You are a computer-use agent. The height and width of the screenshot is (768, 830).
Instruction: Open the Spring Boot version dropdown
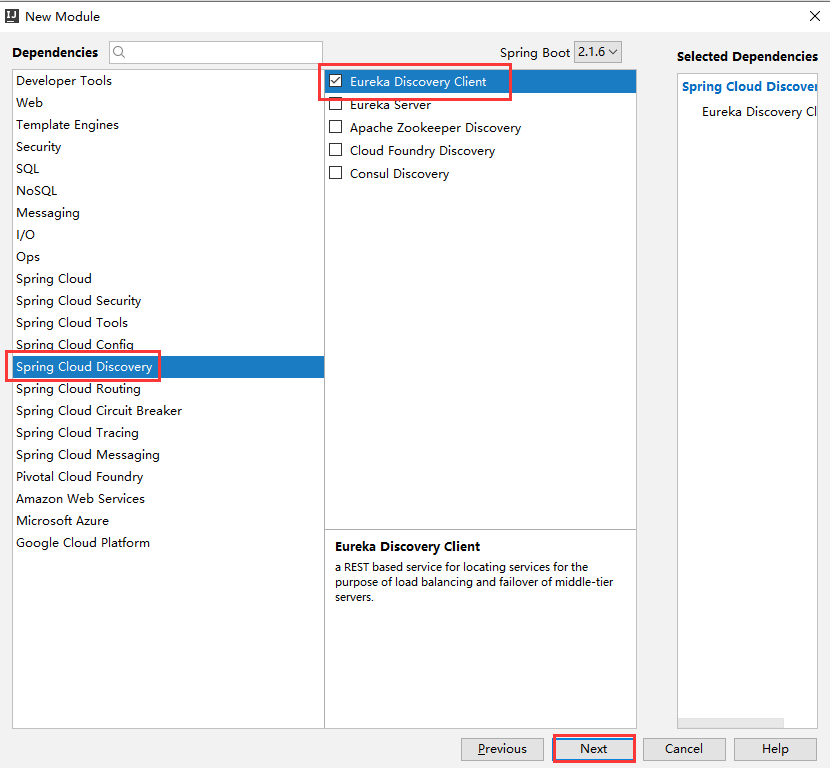click(x=598, y=52)
